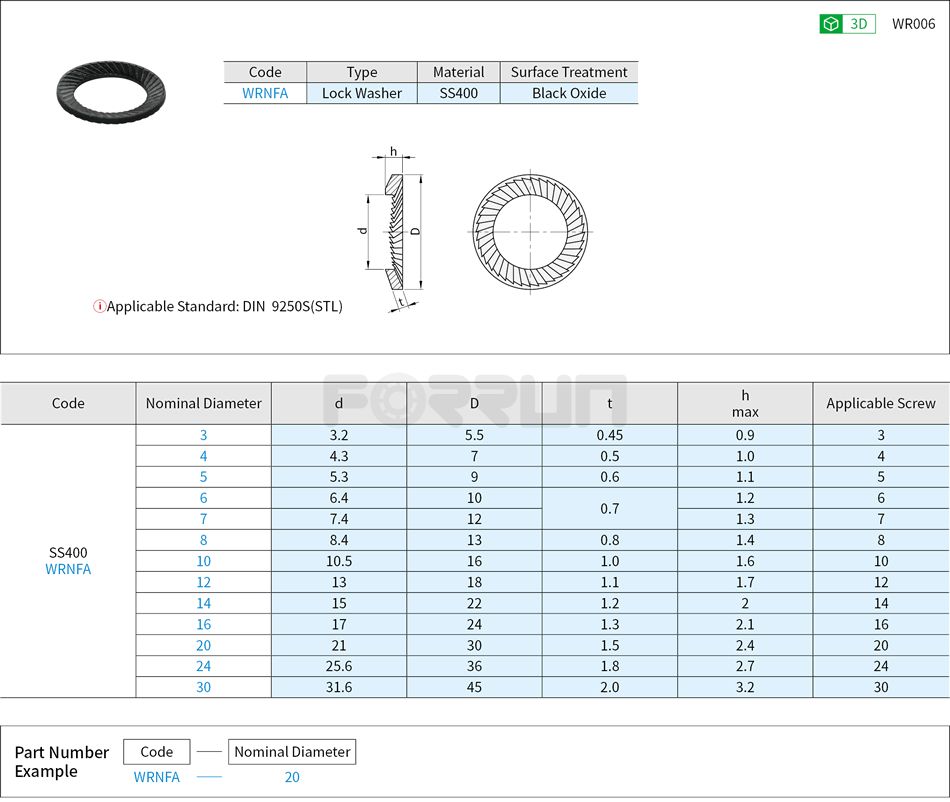Click the 20 link in Part Number Example
This screenshot has width=950, height=802.
(292, 777)
